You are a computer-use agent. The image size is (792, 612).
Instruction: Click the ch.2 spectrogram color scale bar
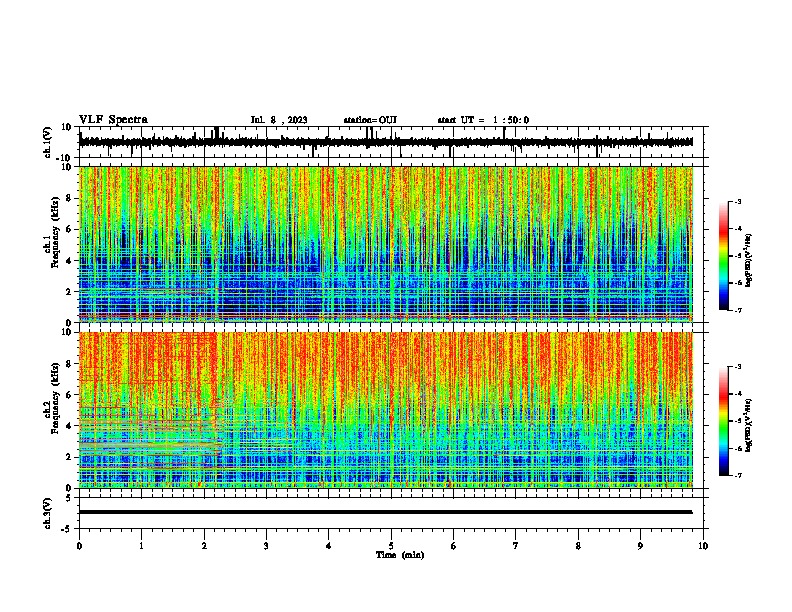tap(724, 421)
